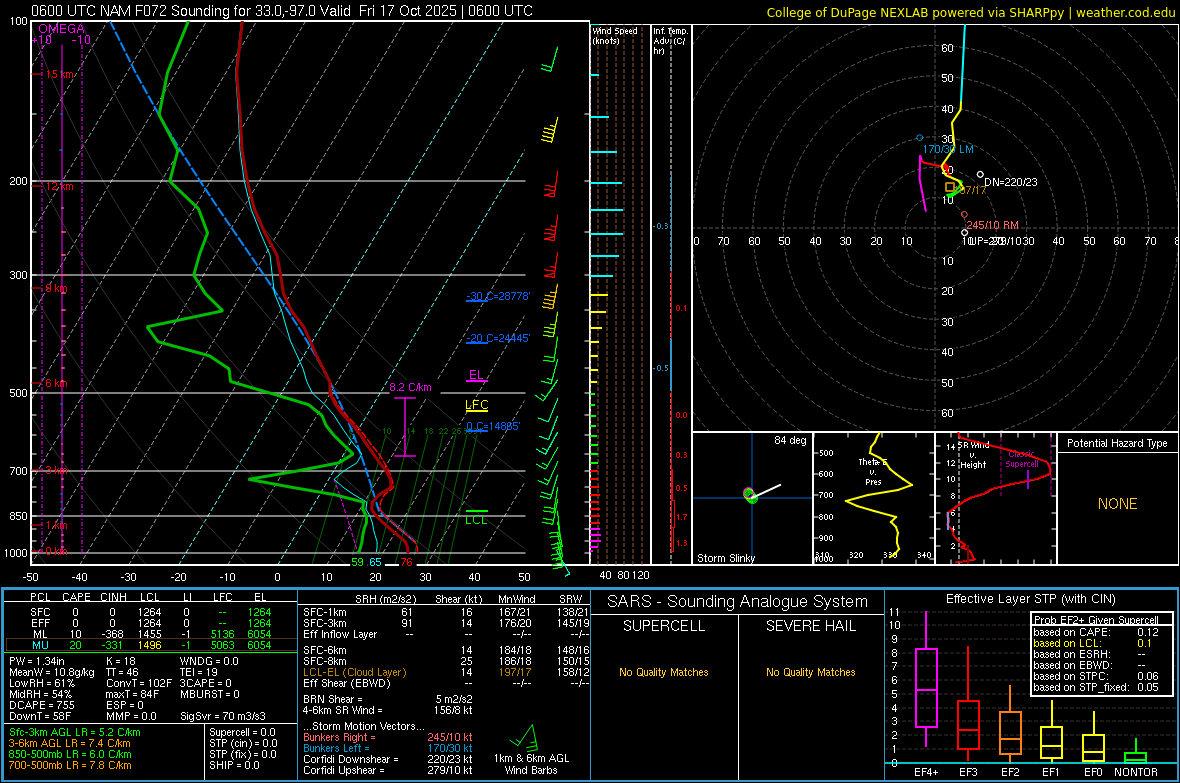Click the 'Prob EF2+ Given Supercell' heading
Viewport: 1180px width, 783px height.
(1096, 620)
